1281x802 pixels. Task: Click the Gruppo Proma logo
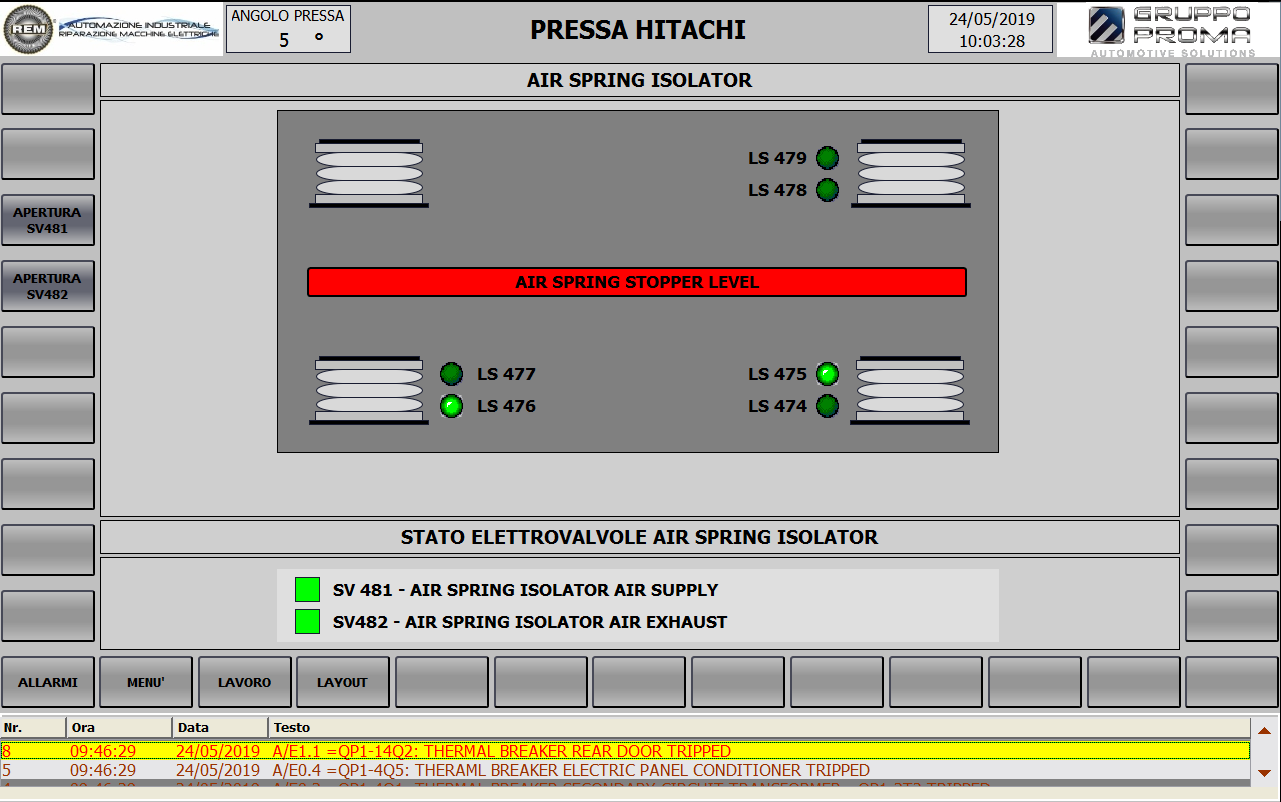pyautogui.click(x=1170, y=30)
